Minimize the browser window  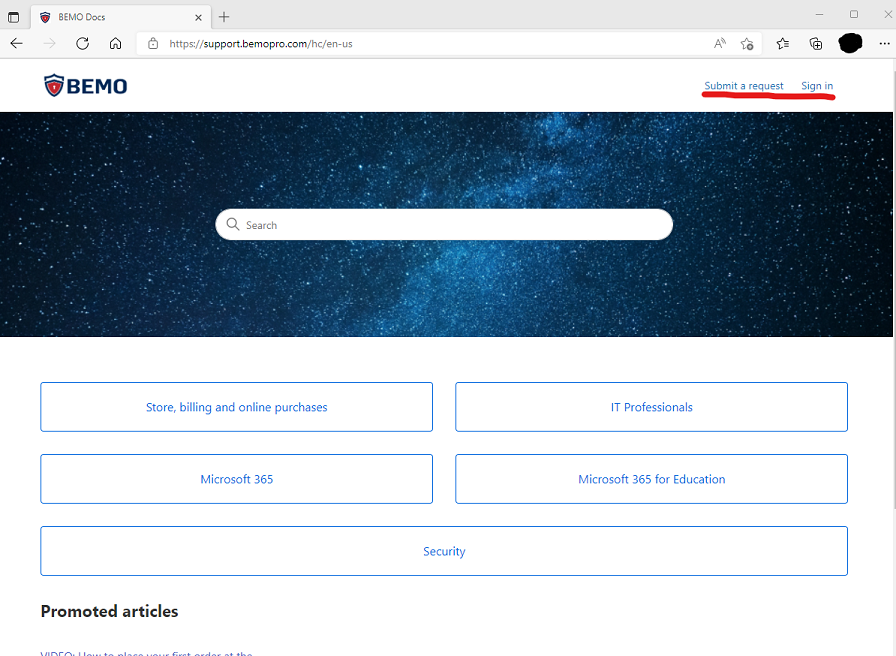click(x=819, y=14)
